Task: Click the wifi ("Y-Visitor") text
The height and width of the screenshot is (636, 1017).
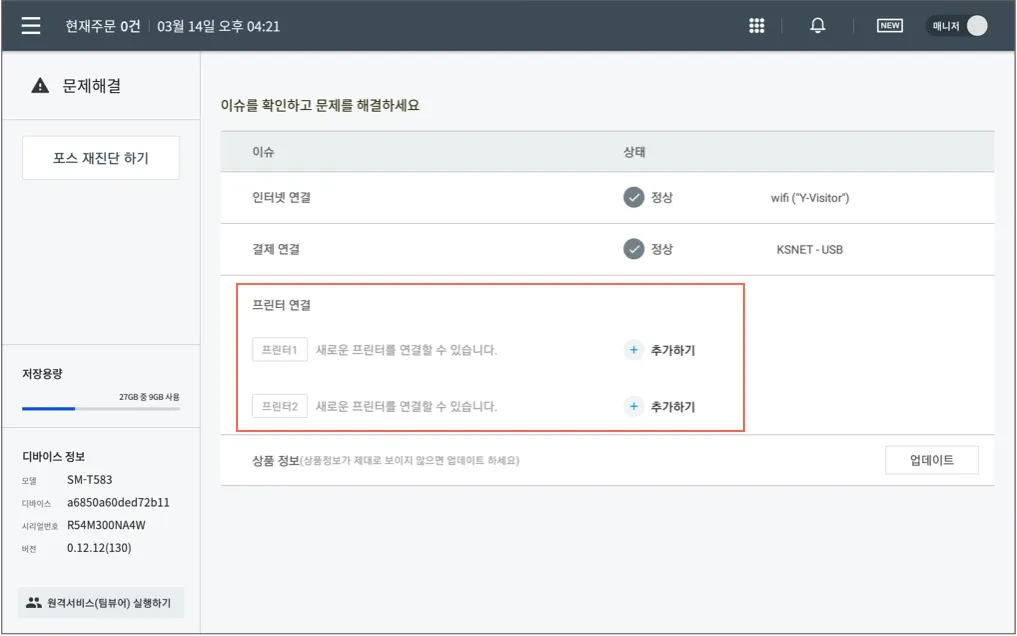Action: 809,198
